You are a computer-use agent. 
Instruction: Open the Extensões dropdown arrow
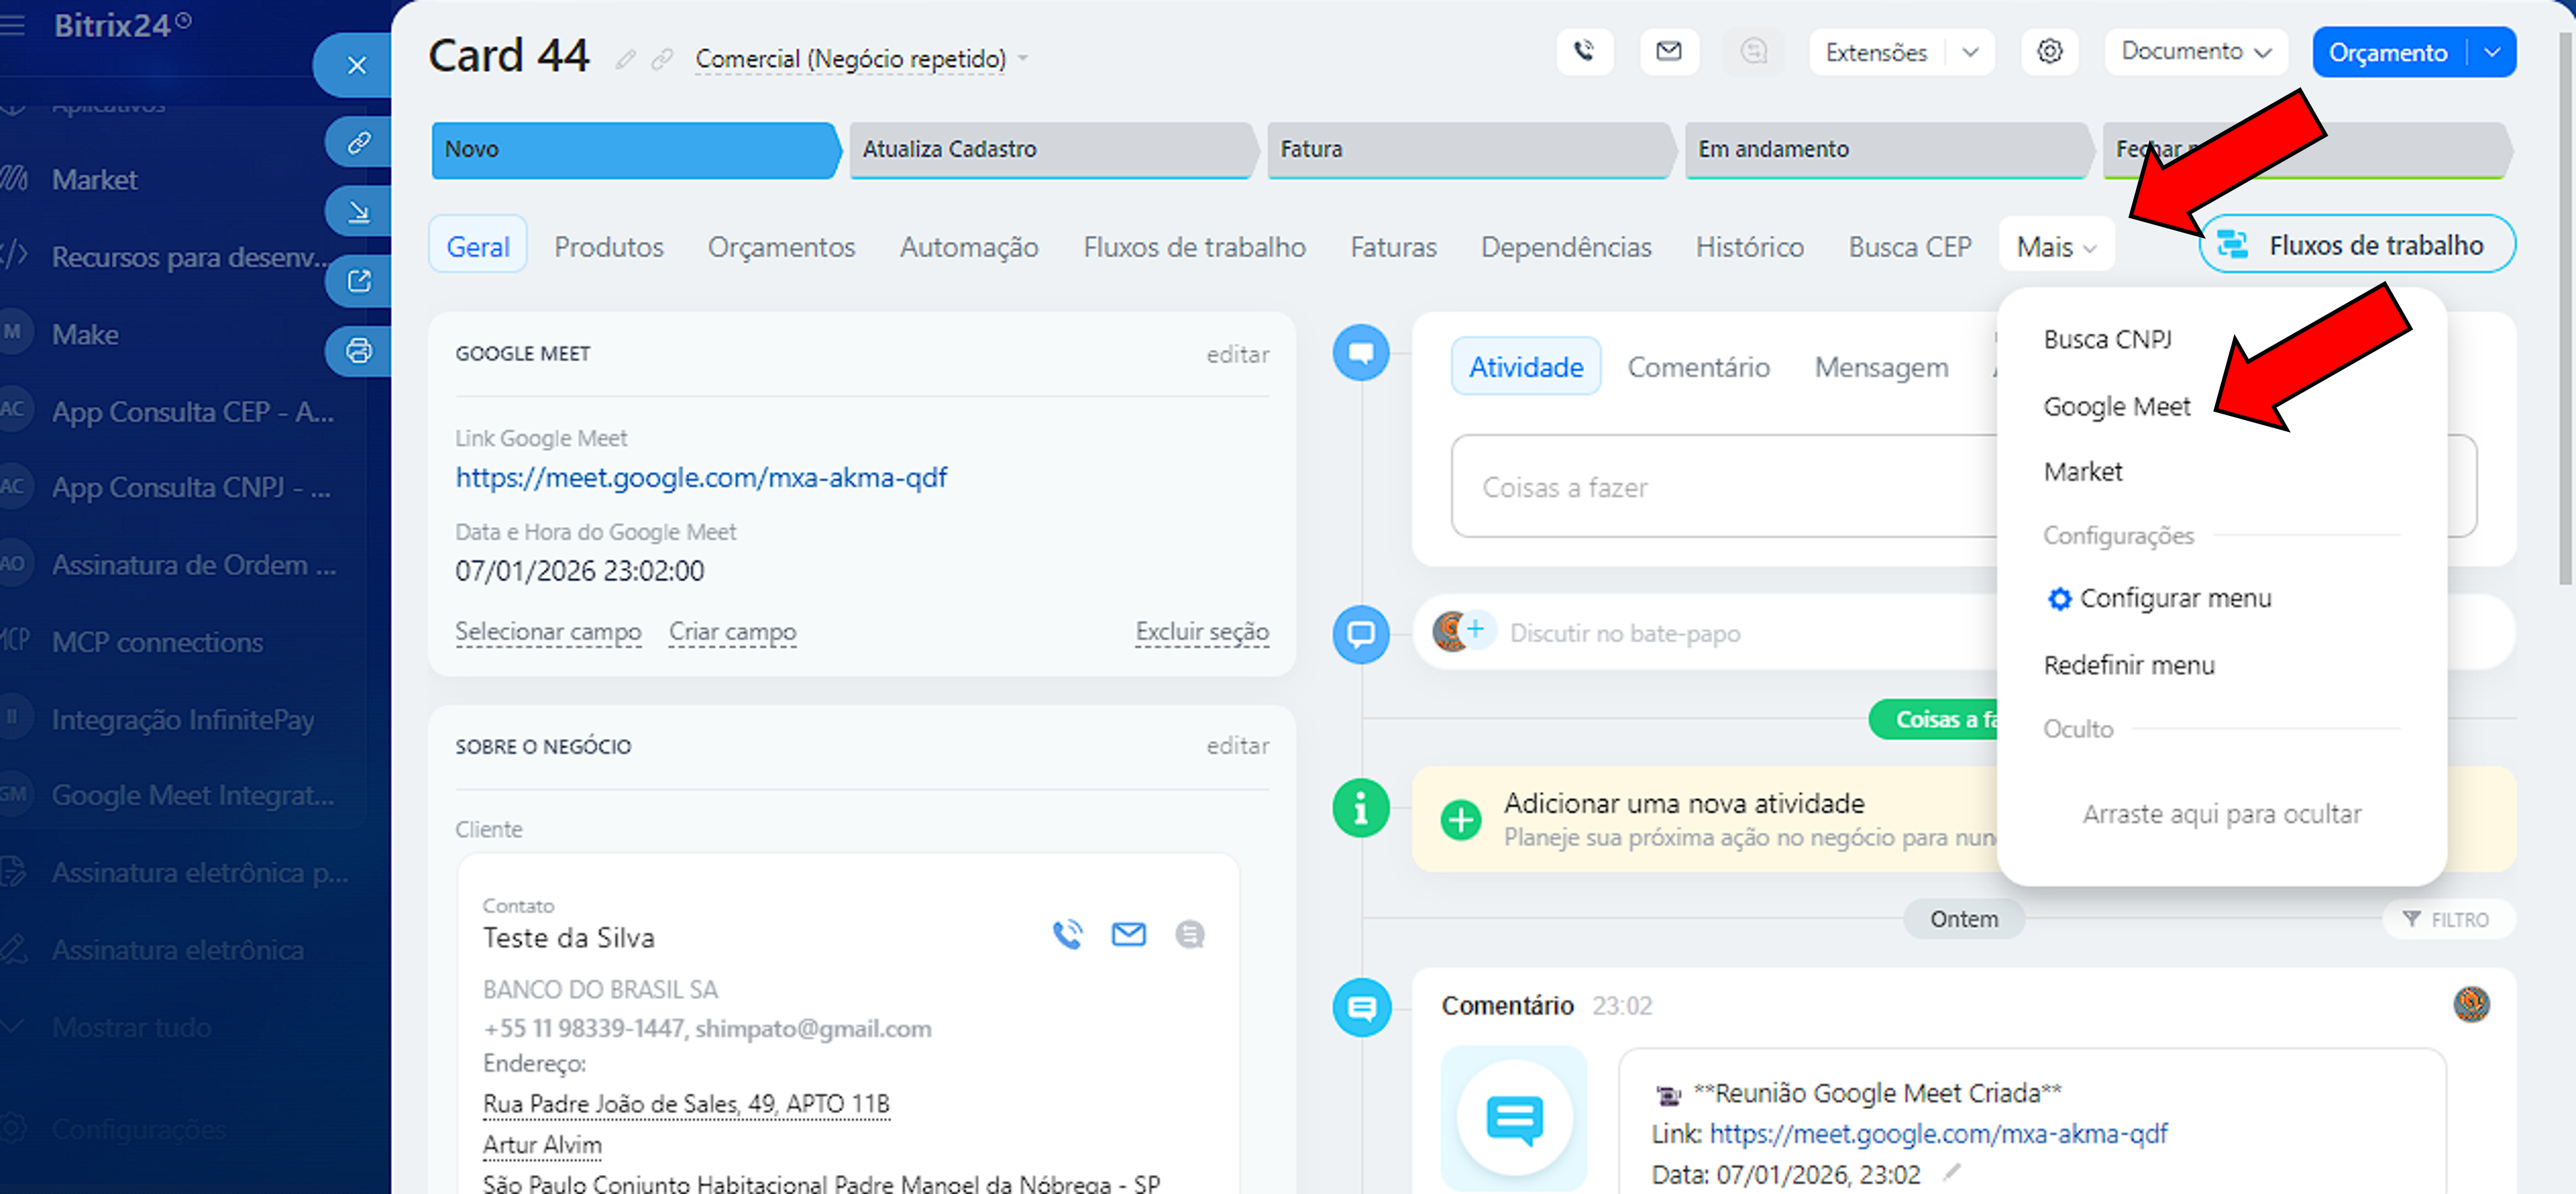(x=1969, y=52)
